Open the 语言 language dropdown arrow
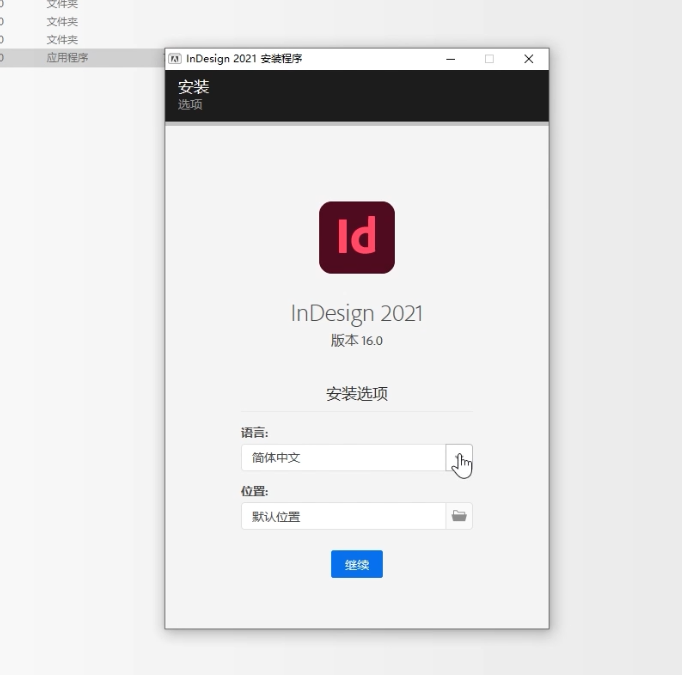The width and height of the screenshot is (682, 675). 459,458
